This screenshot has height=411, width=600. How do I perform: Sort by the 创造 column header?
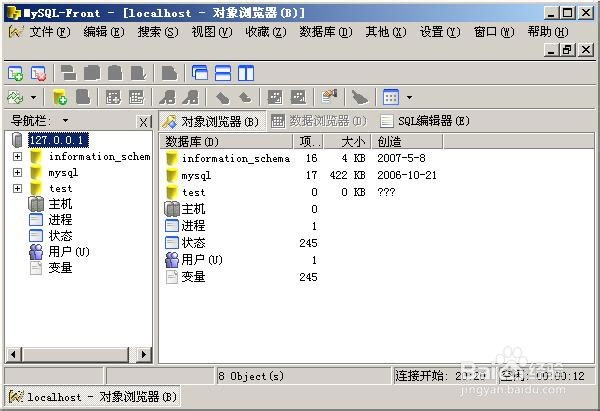pos(407,142)
